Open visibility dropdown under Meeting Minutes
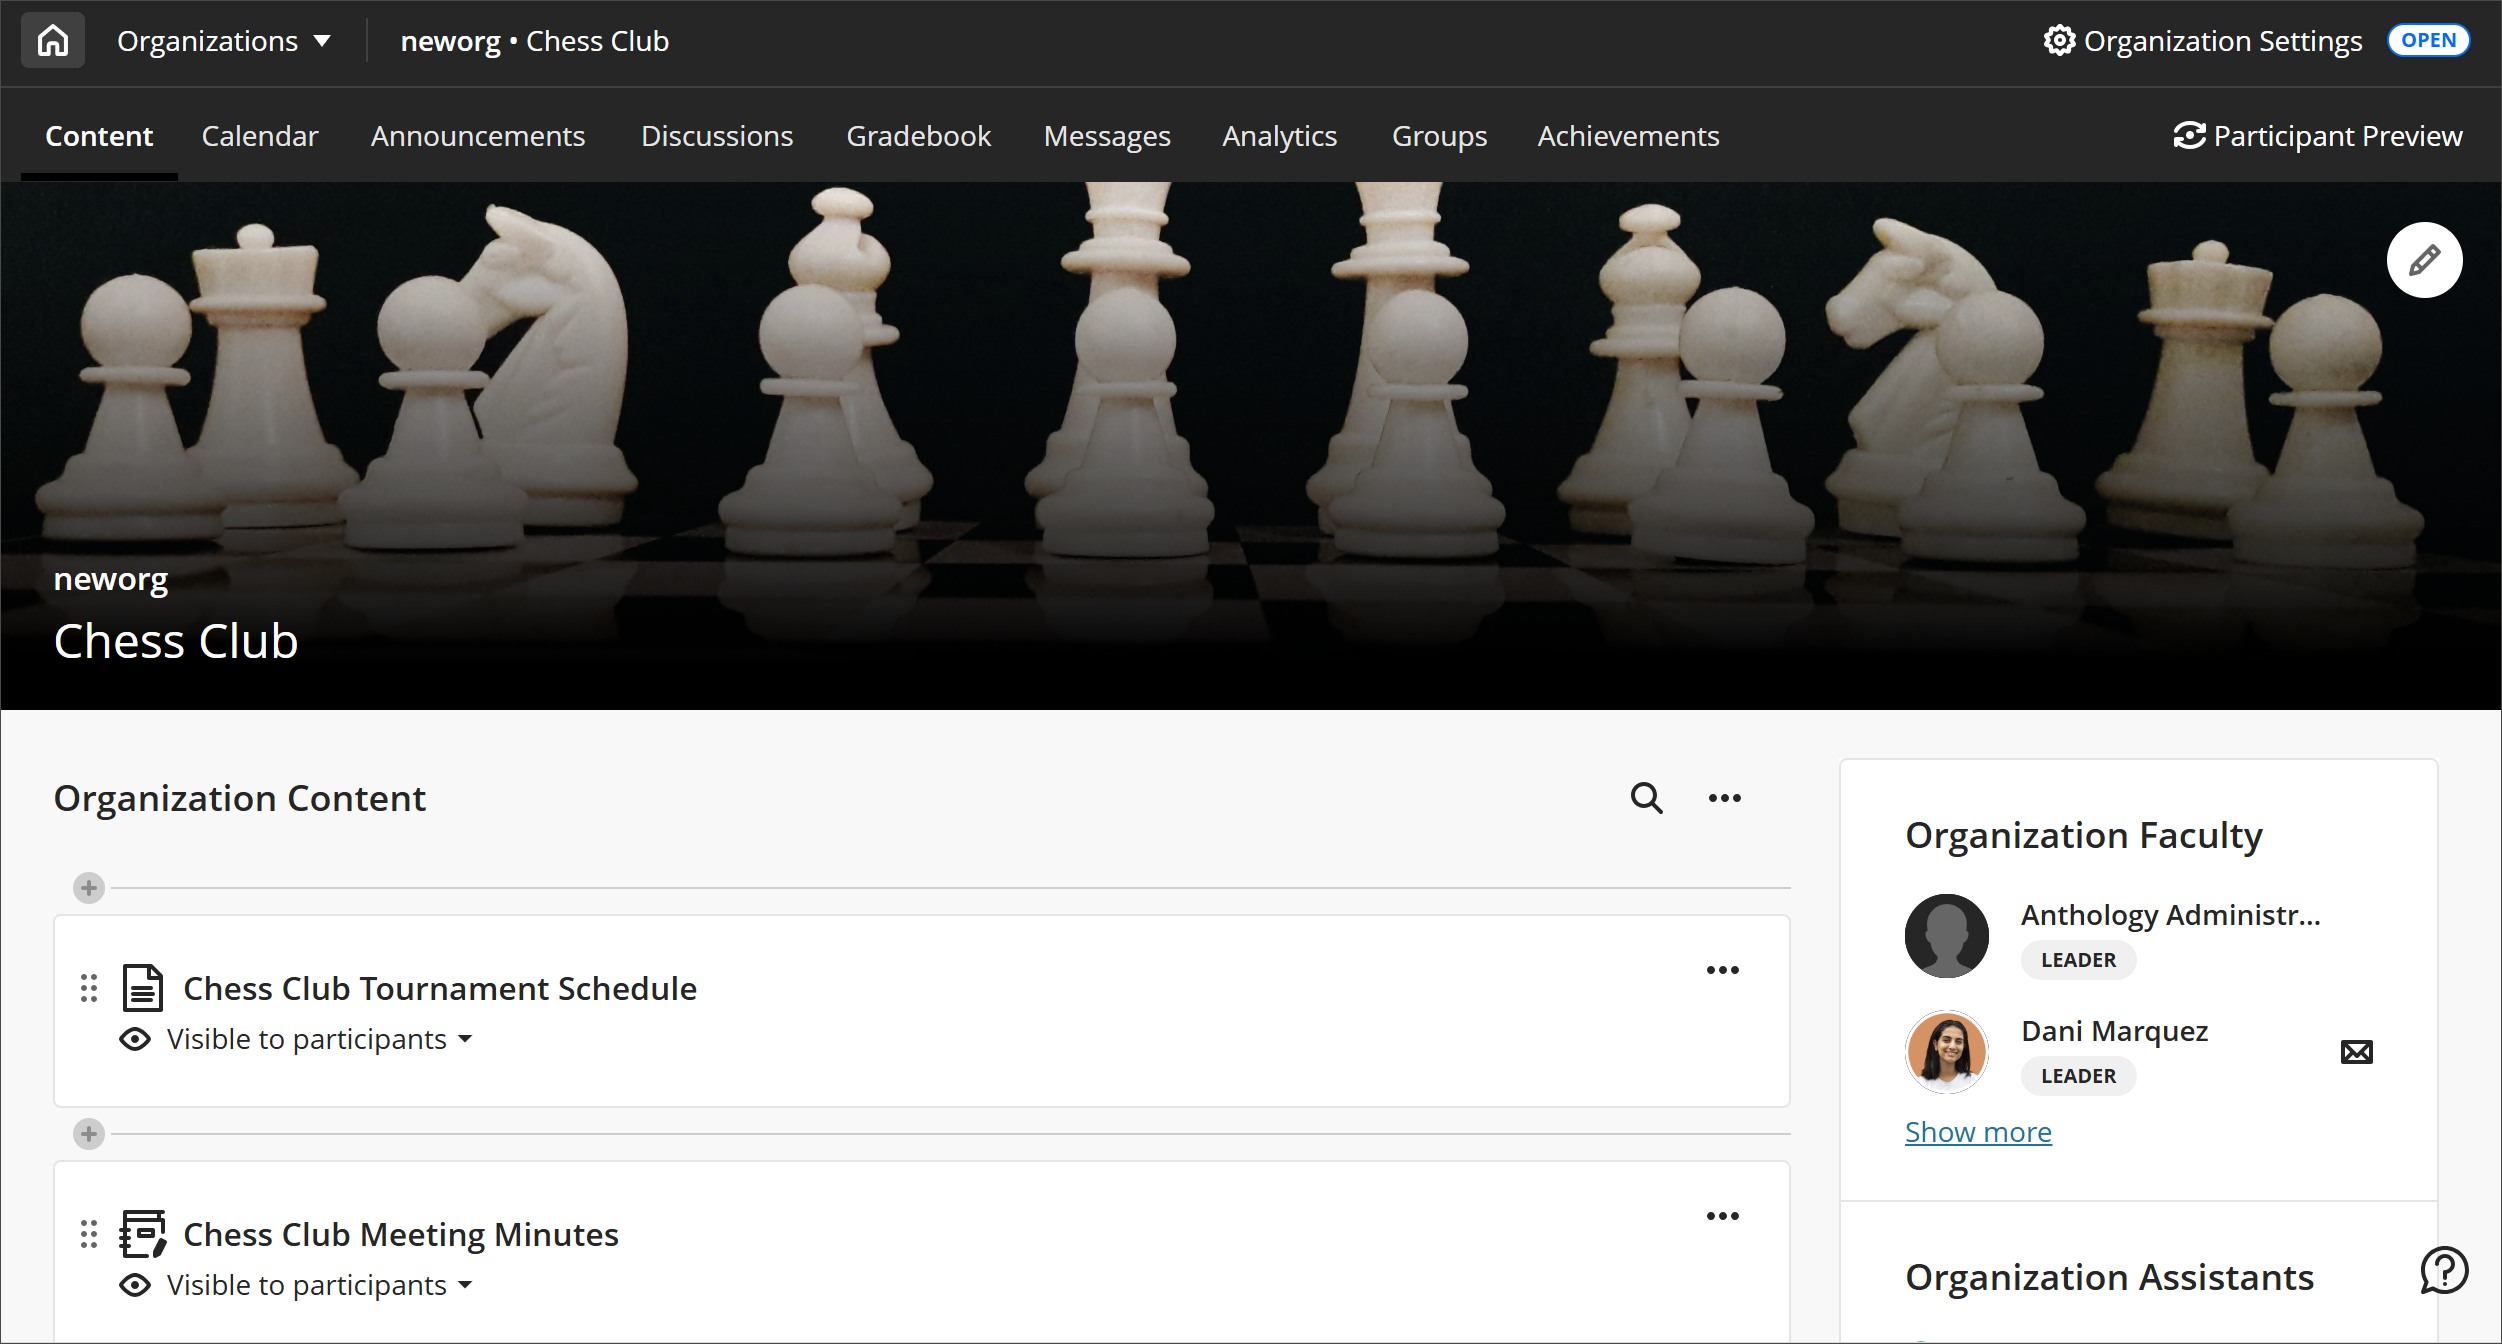The height and width of the screenshot is (1344, 2502). (466, 1284)
